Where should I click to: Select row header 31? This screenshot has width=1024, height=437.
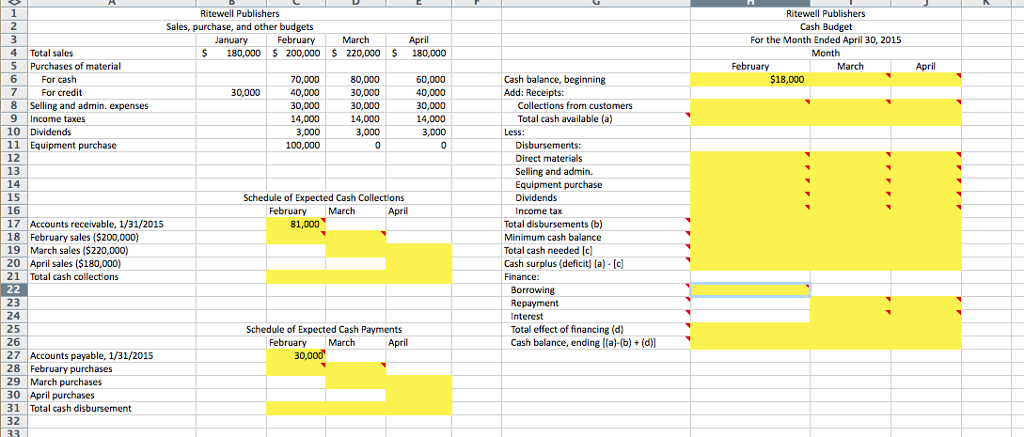(x=13, y=408)
